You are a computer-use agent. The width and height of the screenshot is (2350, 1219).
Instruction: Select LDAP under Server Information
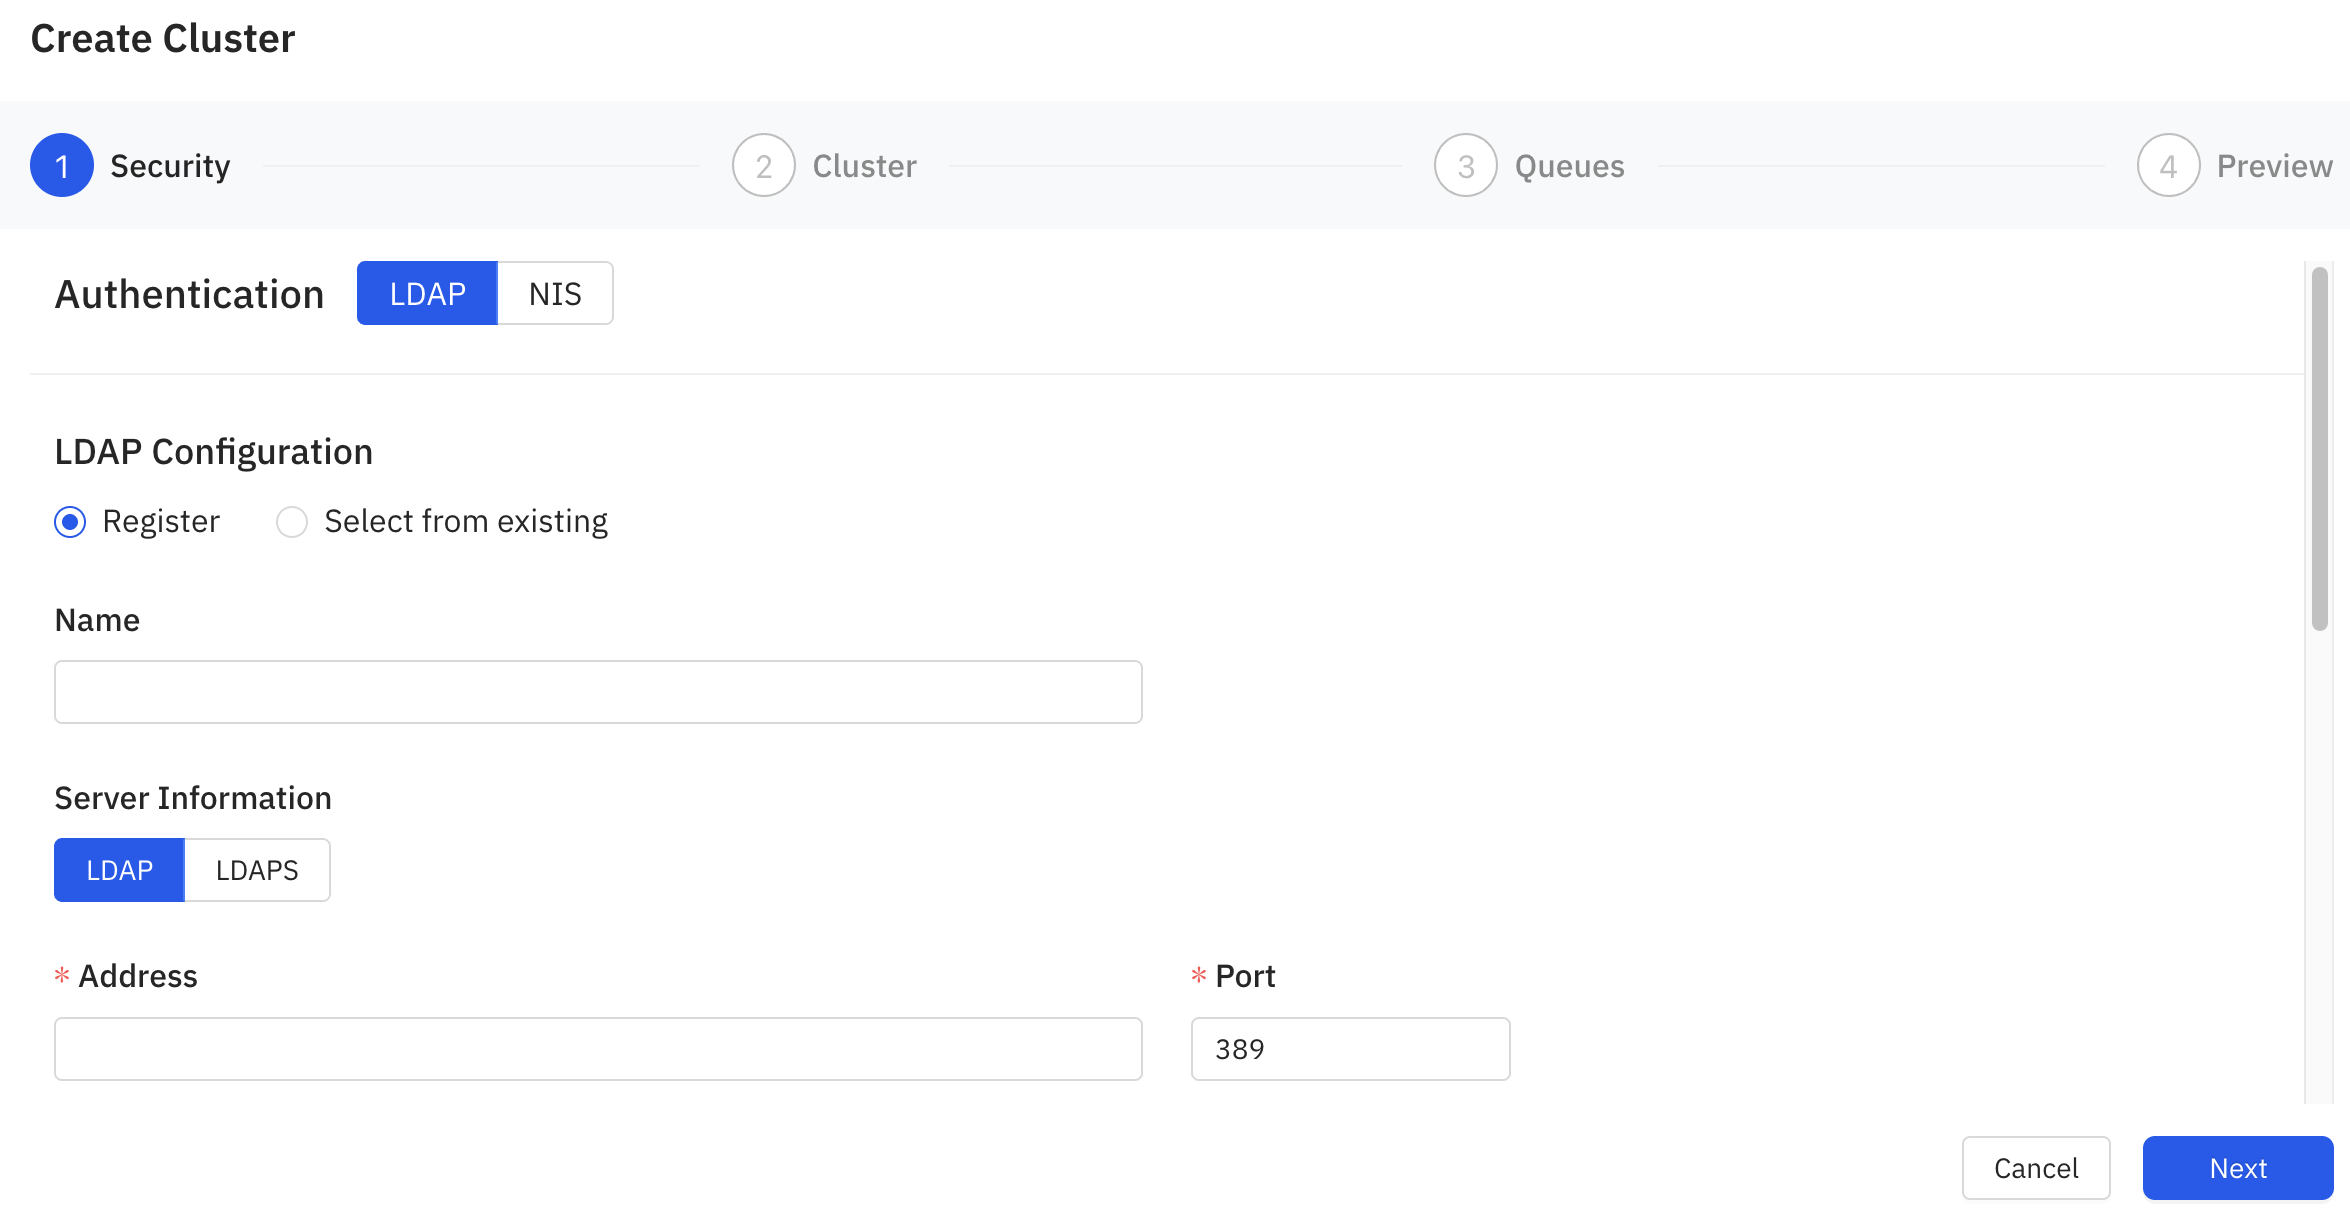[x=119, y=870]
